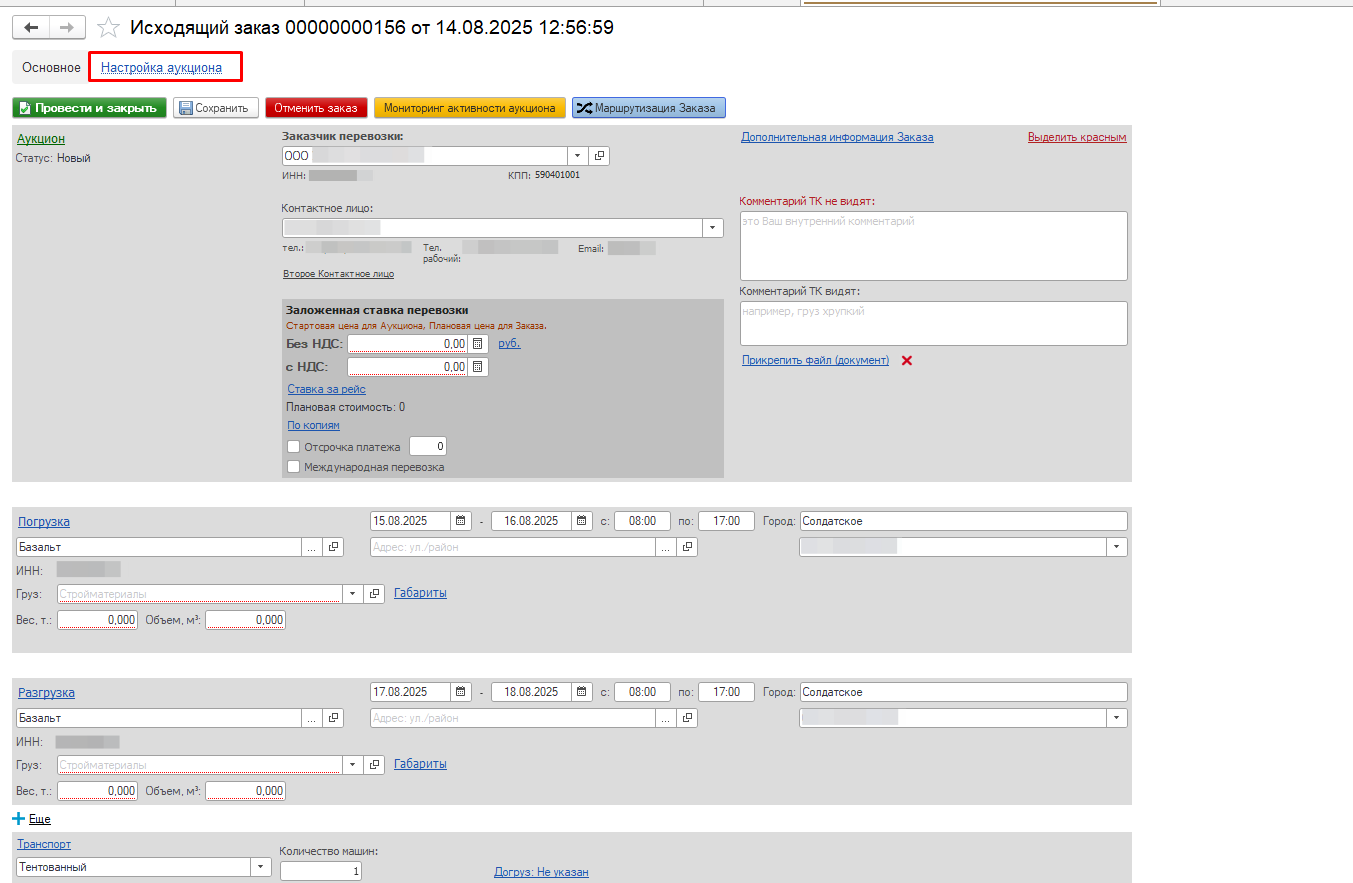
Task: Open the dropdown below the Город field in Разгрузка
Action: 1117,718
